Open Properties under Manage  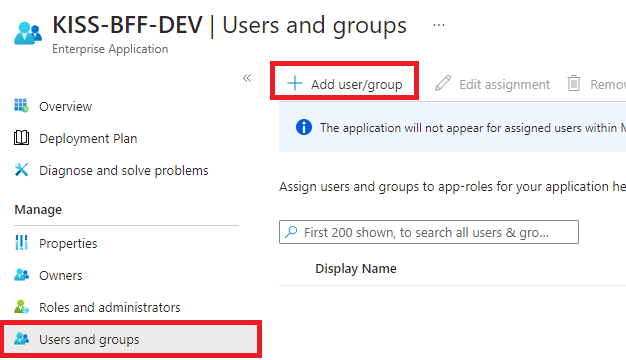[68, 243]
